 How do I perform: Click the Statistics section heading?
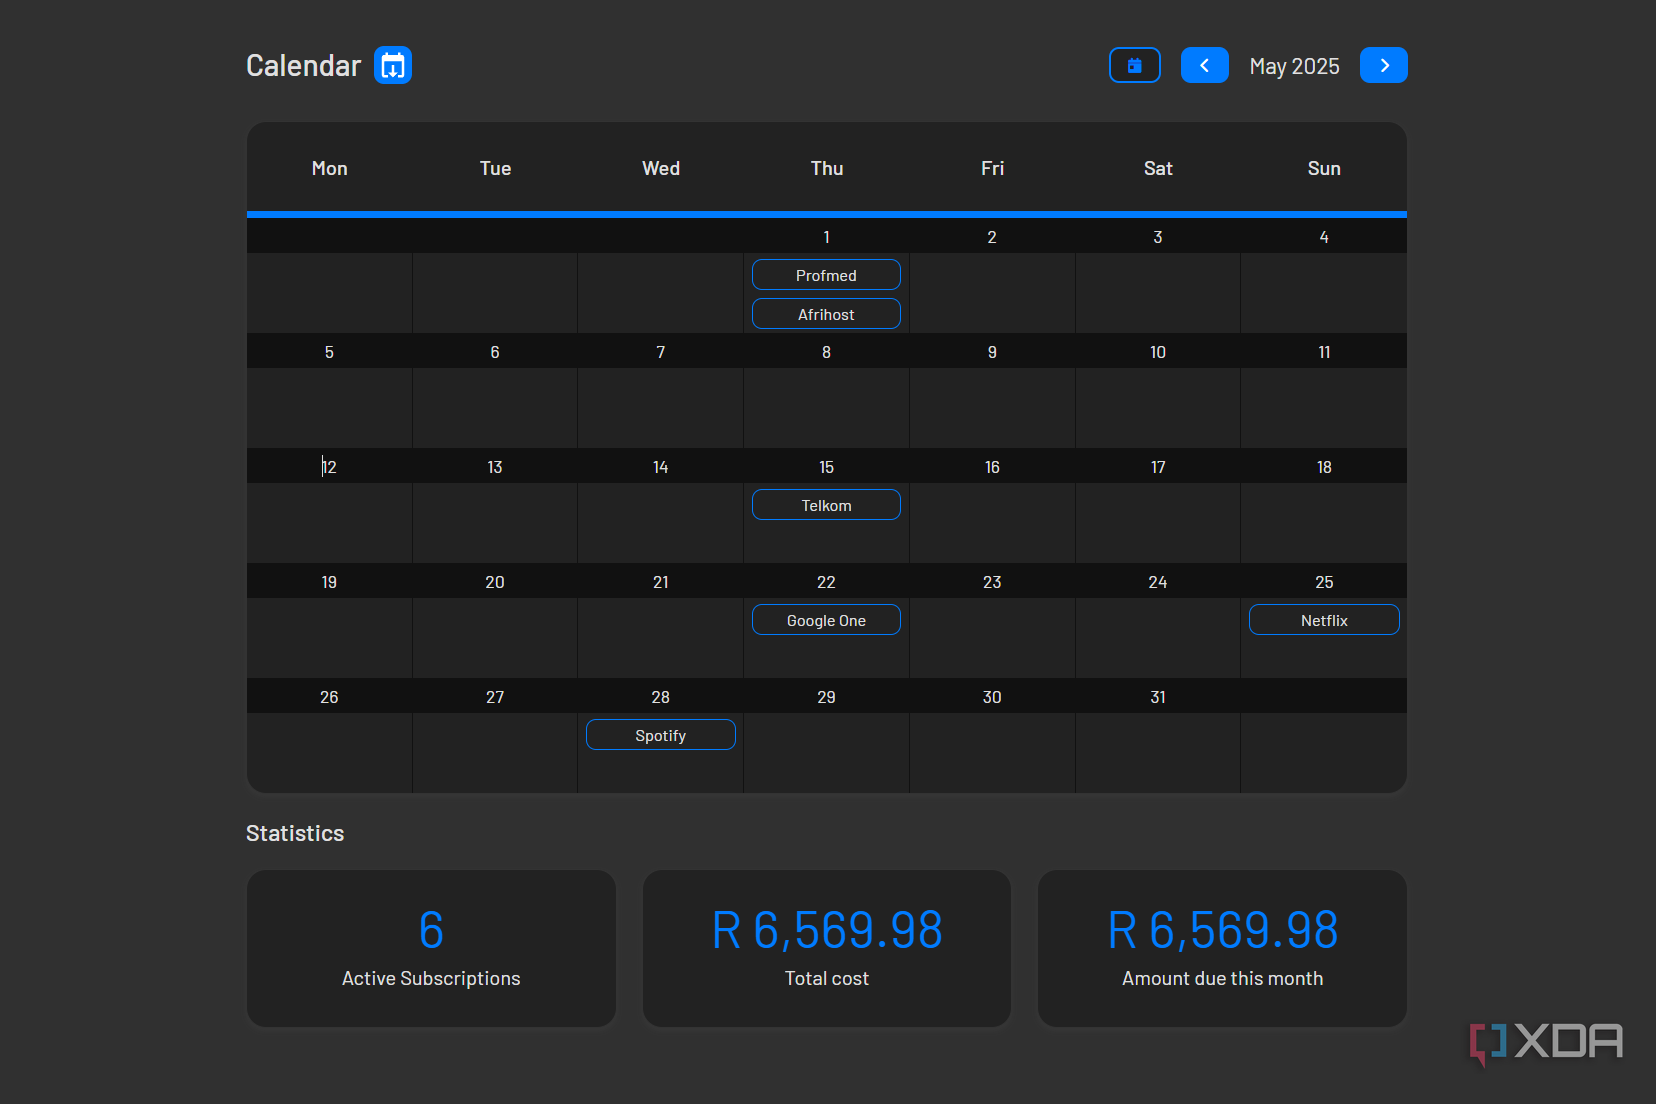(295, 833)
